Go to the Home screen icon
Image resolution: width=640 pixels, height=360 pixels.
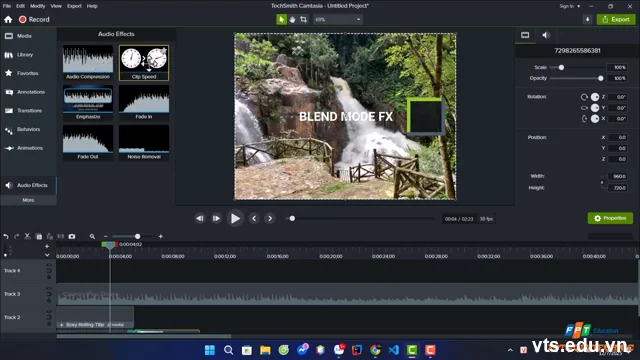coord(8,19)
